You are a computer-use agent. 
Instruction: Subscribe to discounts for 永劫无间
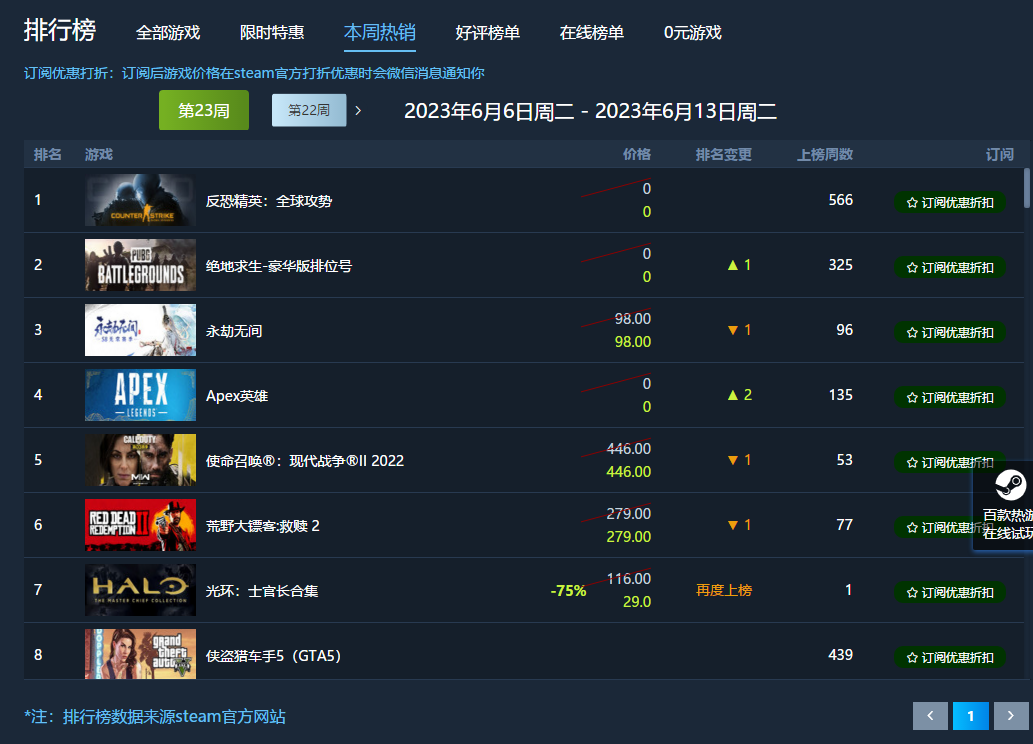pyautogui.click(x=949, y=332)
